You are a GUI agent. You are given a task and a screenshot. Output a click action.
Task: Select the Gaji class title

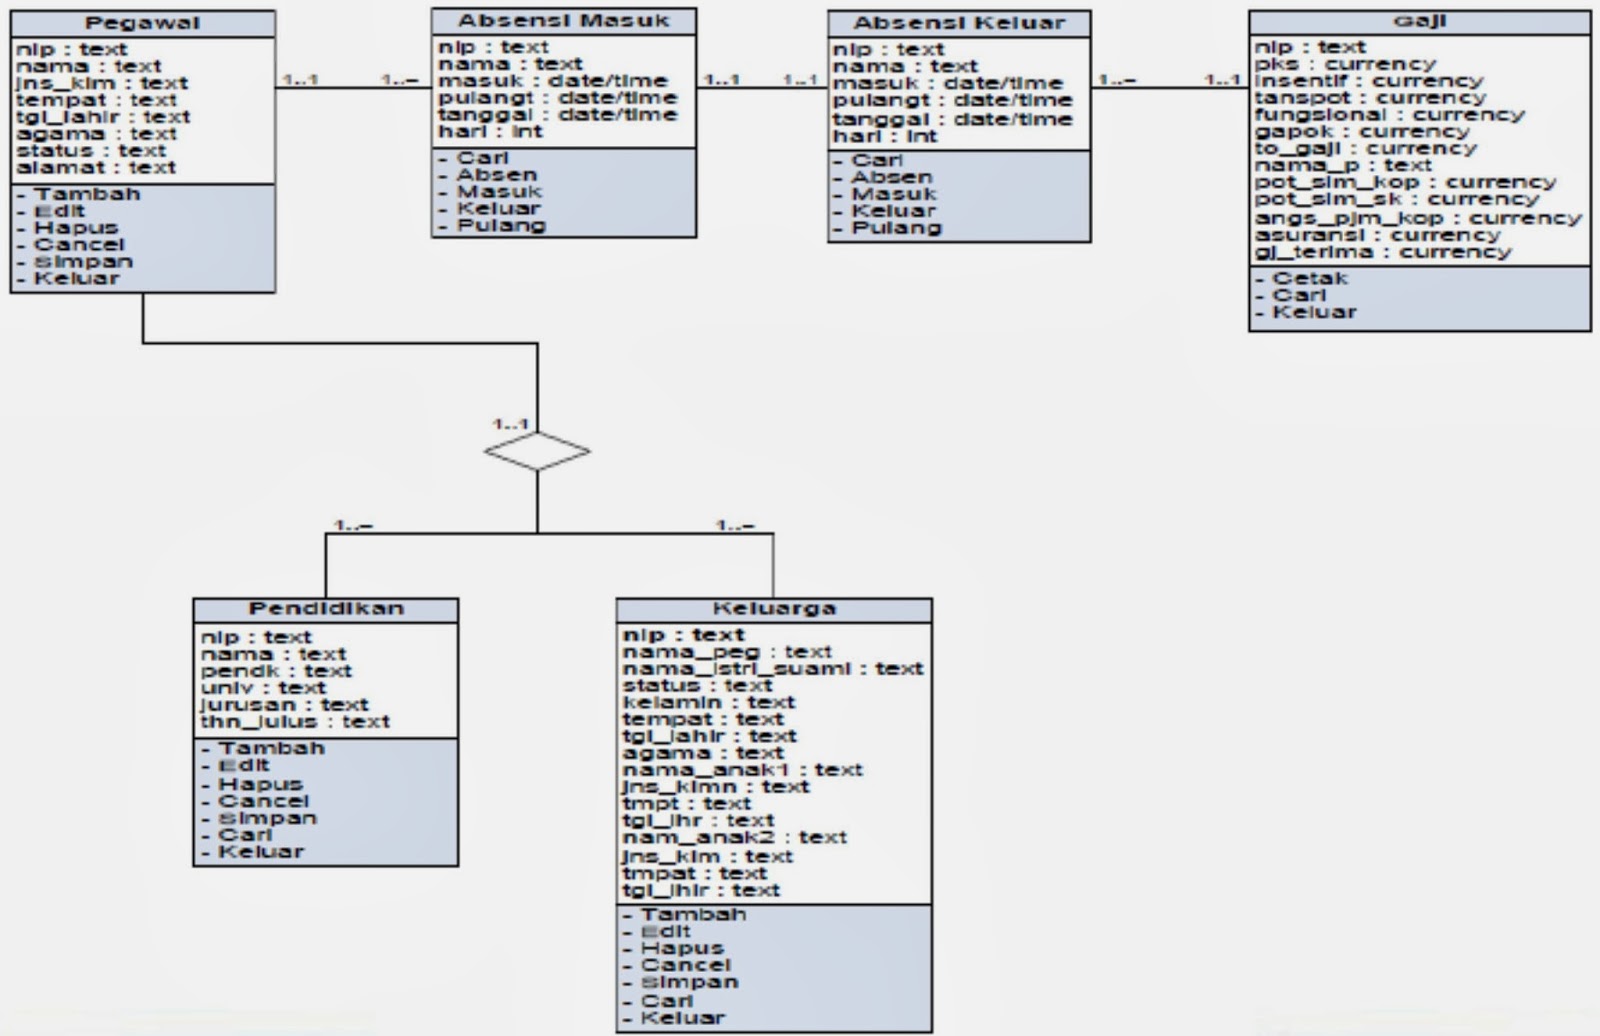click(1419, 21)
